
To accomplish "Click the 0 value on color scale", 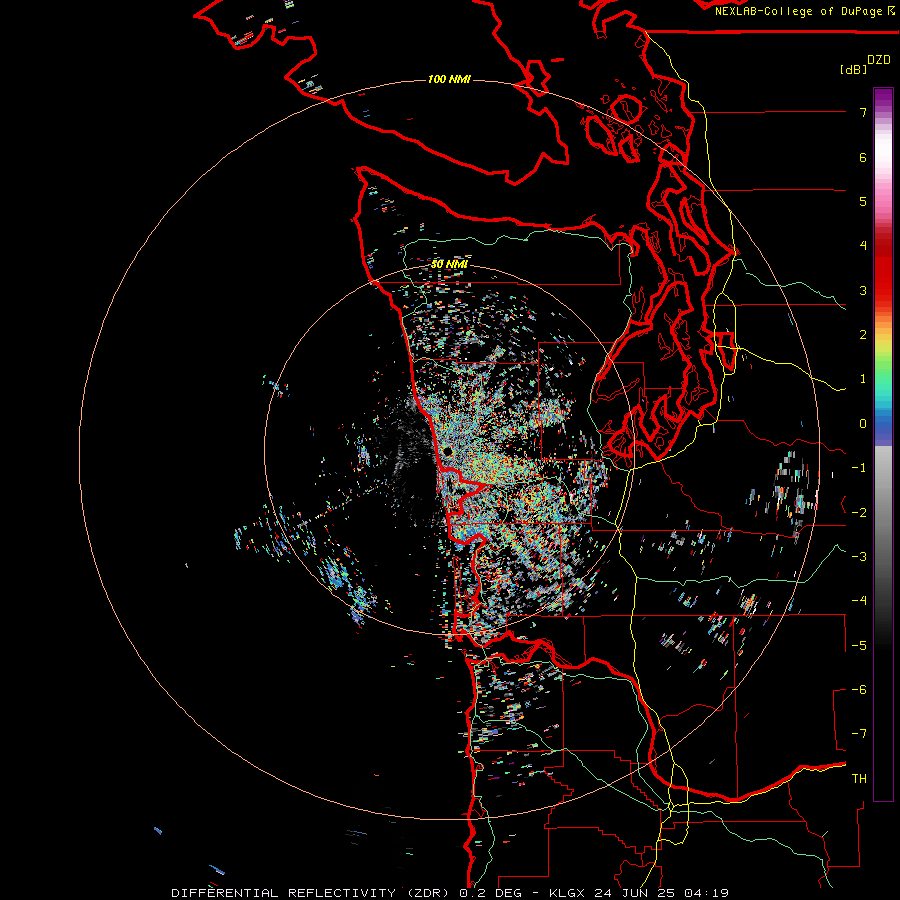I will [863, 424].
